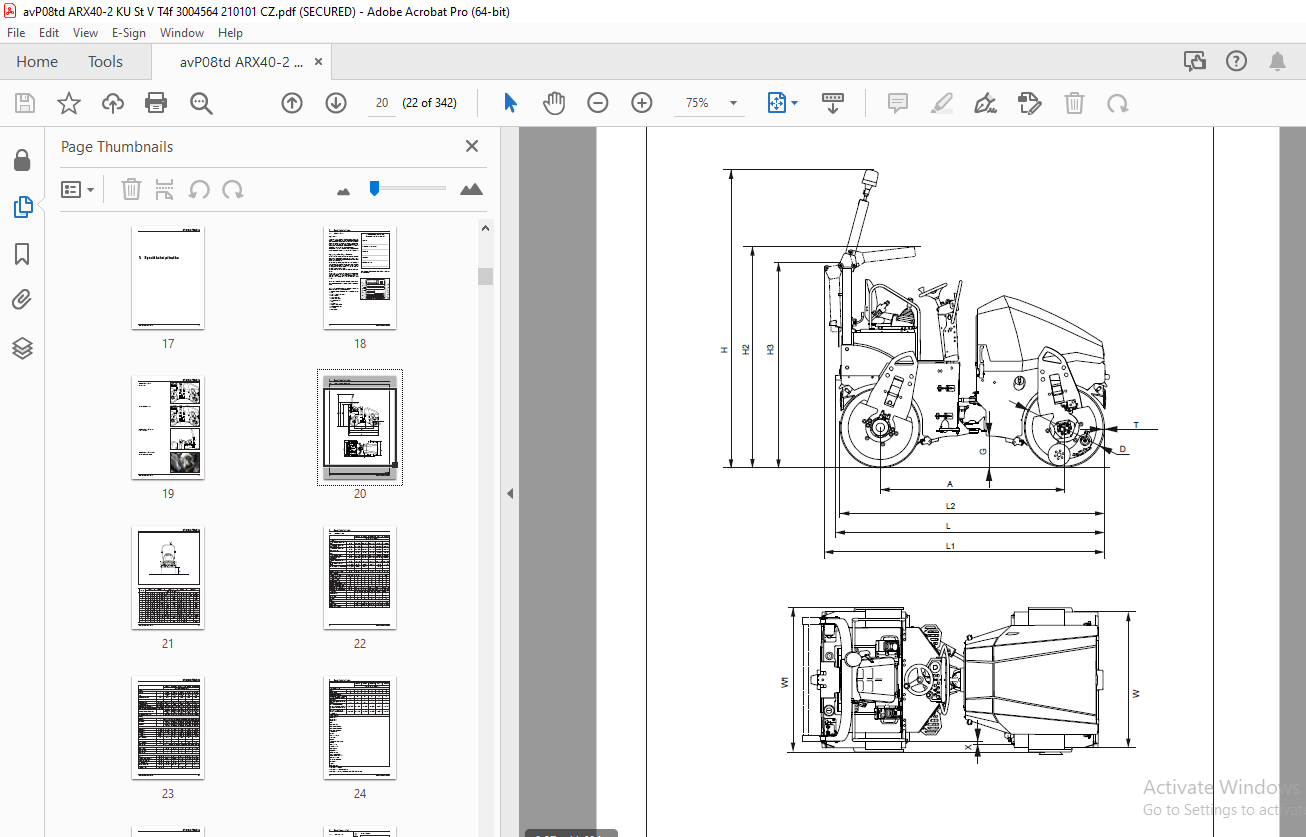This screenshot has height=837, width=1306.
Task: Add bookmark star for this file
Action: tap(68, 103)
